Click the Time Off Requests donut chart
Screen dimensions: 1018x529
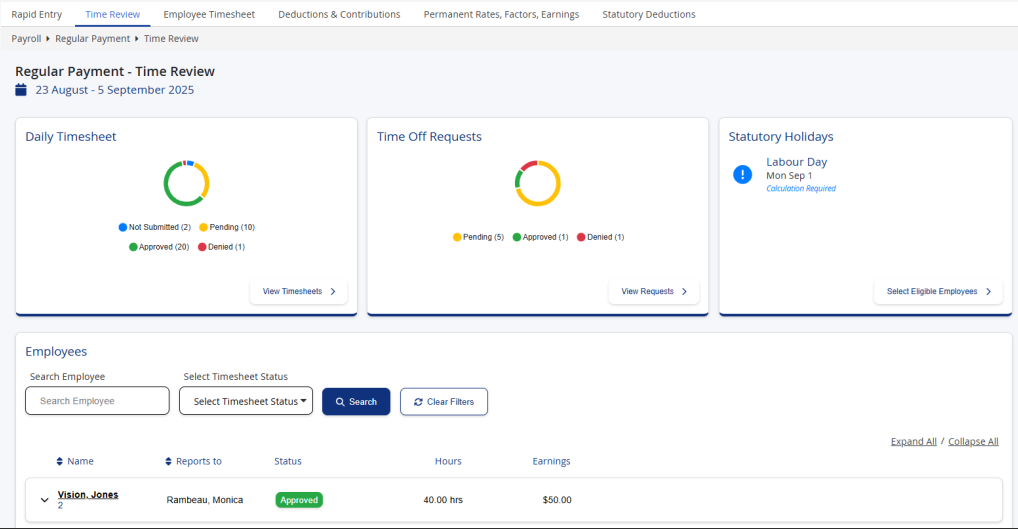[538, 183]
